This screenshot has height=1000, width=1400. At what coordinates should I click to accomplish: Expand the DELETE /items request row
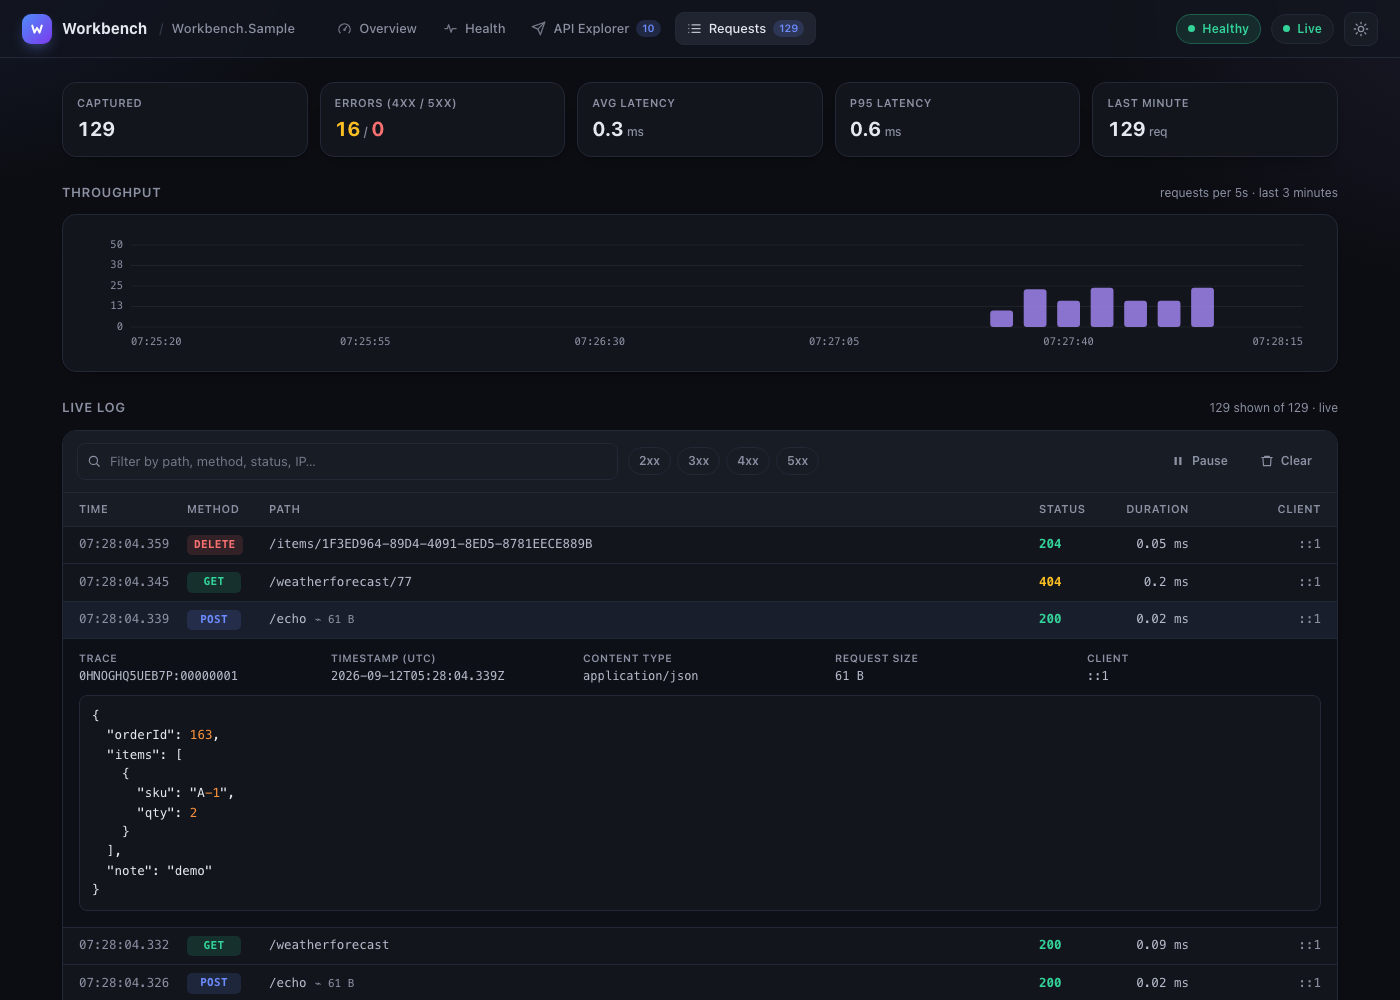[x=700, y=544]
